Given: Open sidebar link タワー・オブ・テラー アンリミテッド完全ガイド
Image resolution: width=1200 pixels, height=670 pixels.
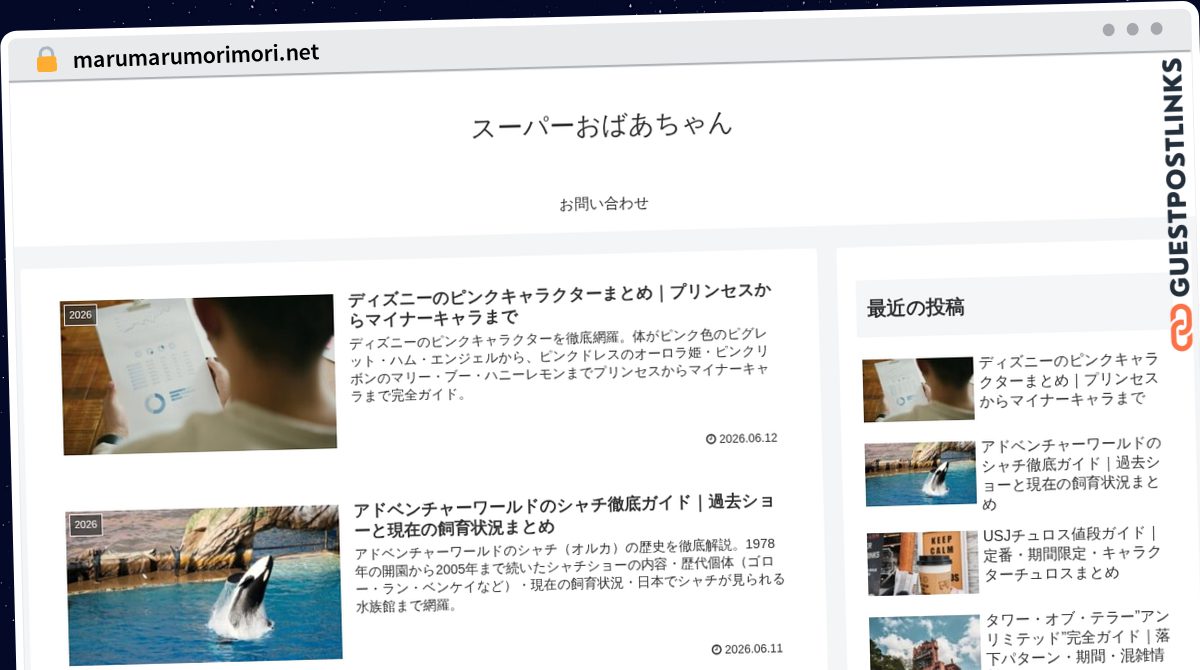Looking at the screenshot, I should tap(1076, 640).
